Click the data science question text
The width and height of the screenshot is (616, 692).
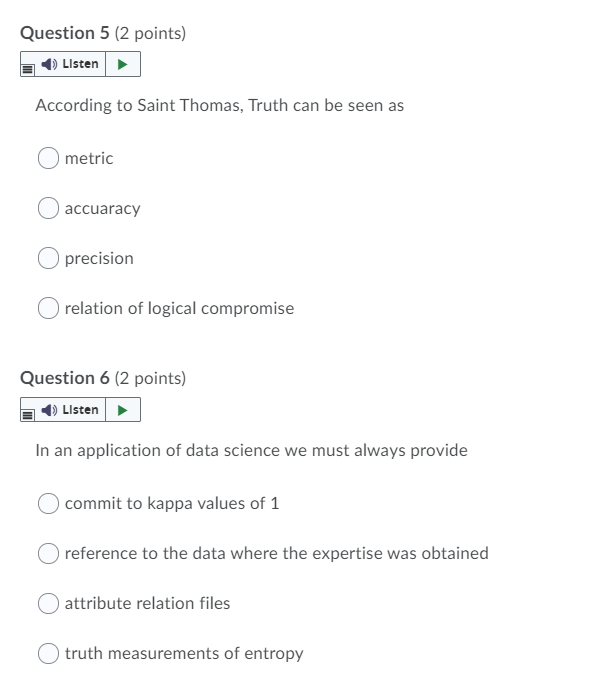coord(251,450)
